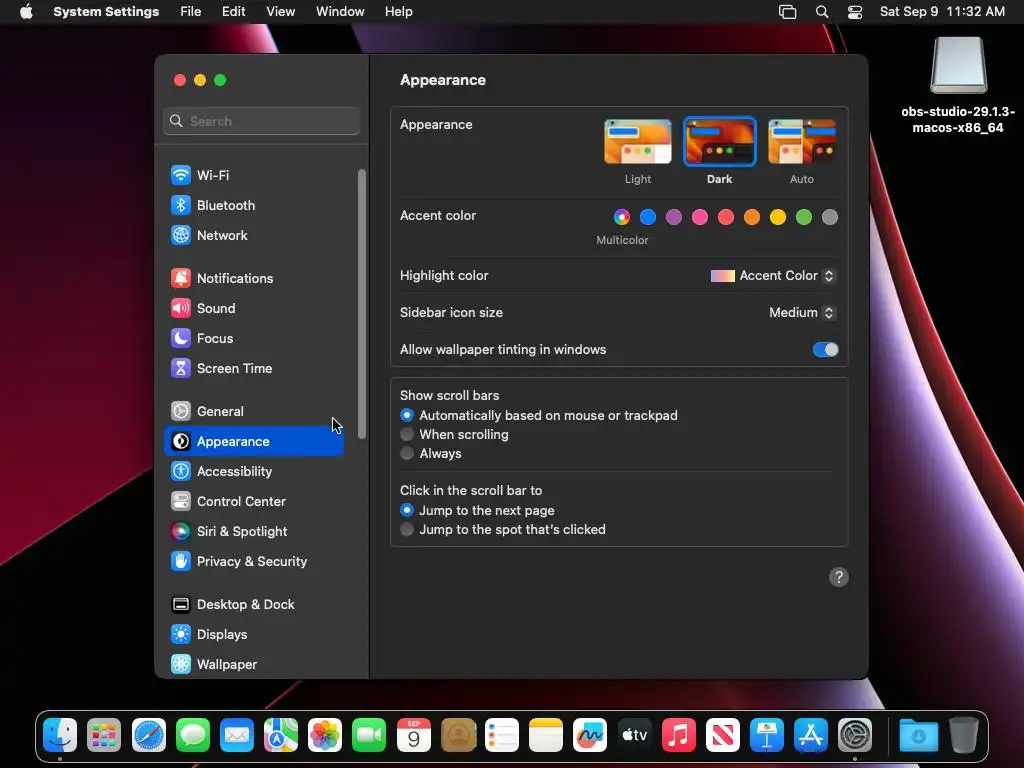Click the Stage Manager menu bar icon

[x=788, y=12]
